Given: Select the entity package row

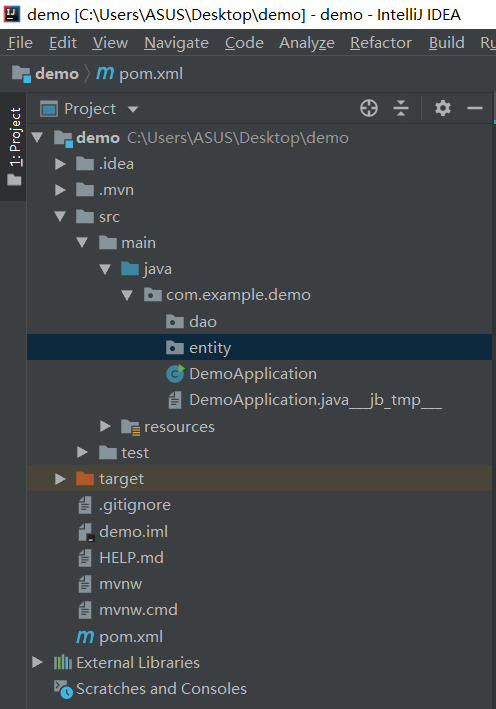Looking at the screenshot, I should pos(260,347).
